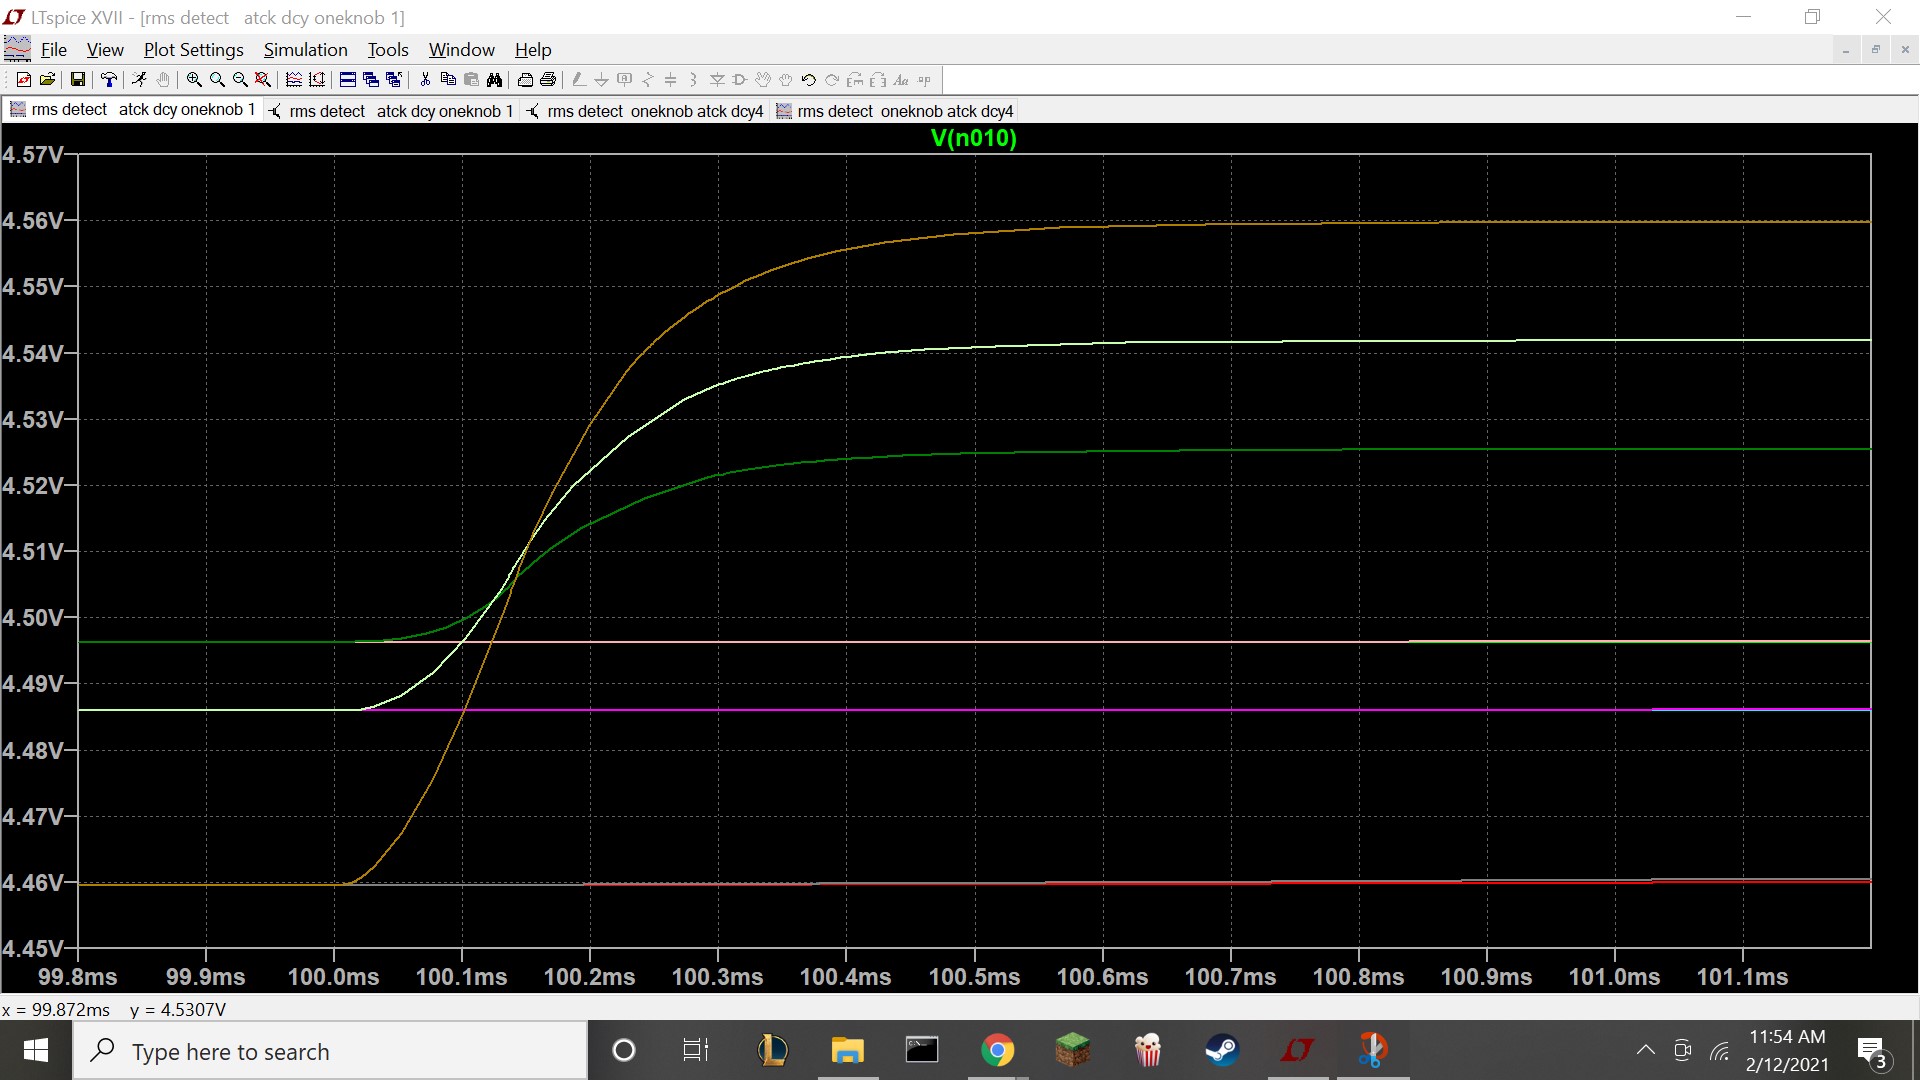This screenshot has height=1080, width=1920.
Task: Click the Pick Visible Traces icon
Action: pos(294,80)
